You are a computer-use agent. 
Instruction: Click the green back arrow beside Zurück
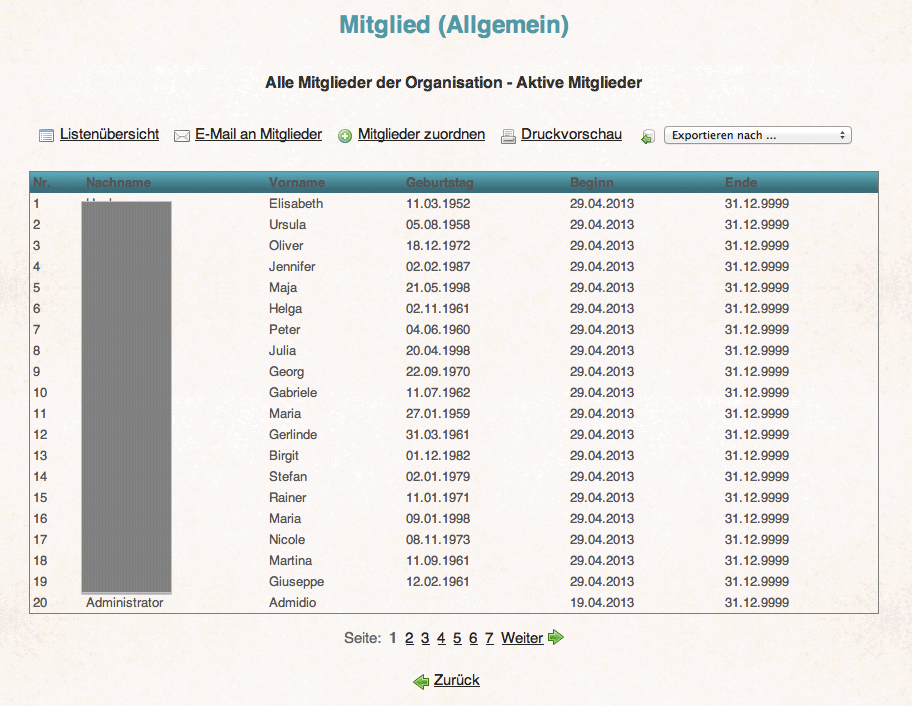pyautogui.click(x=421, y=680)
